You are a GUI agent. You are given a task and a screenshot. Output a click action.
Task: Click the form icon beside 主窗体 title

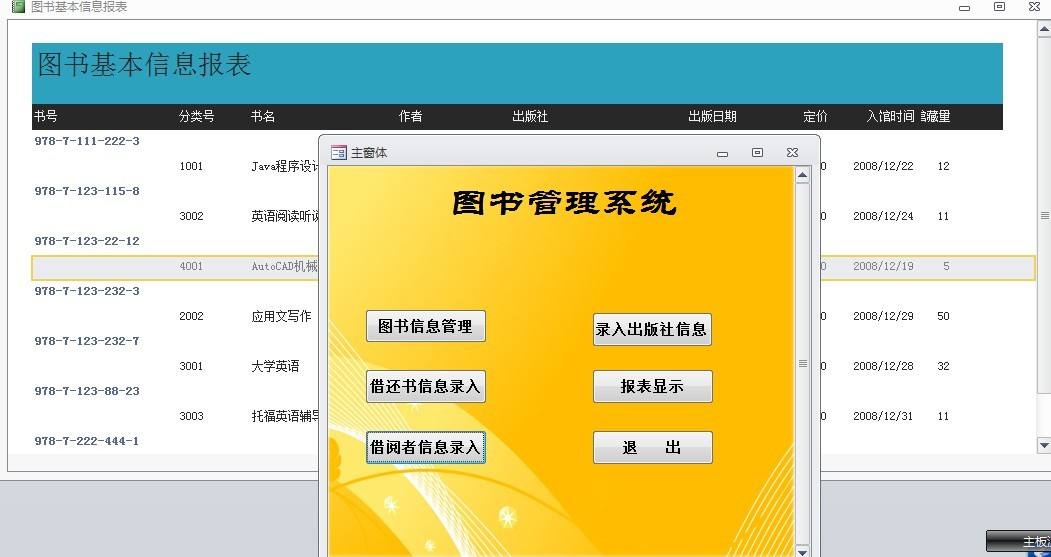point(338,153)
